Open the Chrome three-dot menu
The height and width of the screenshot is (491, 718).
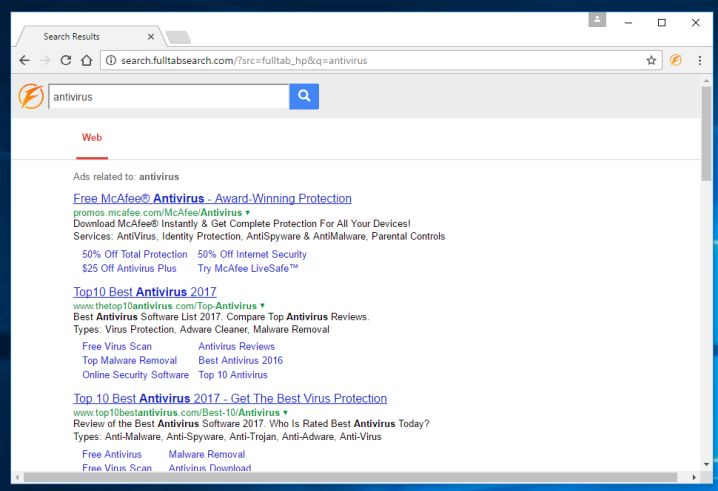click(700, 60)
